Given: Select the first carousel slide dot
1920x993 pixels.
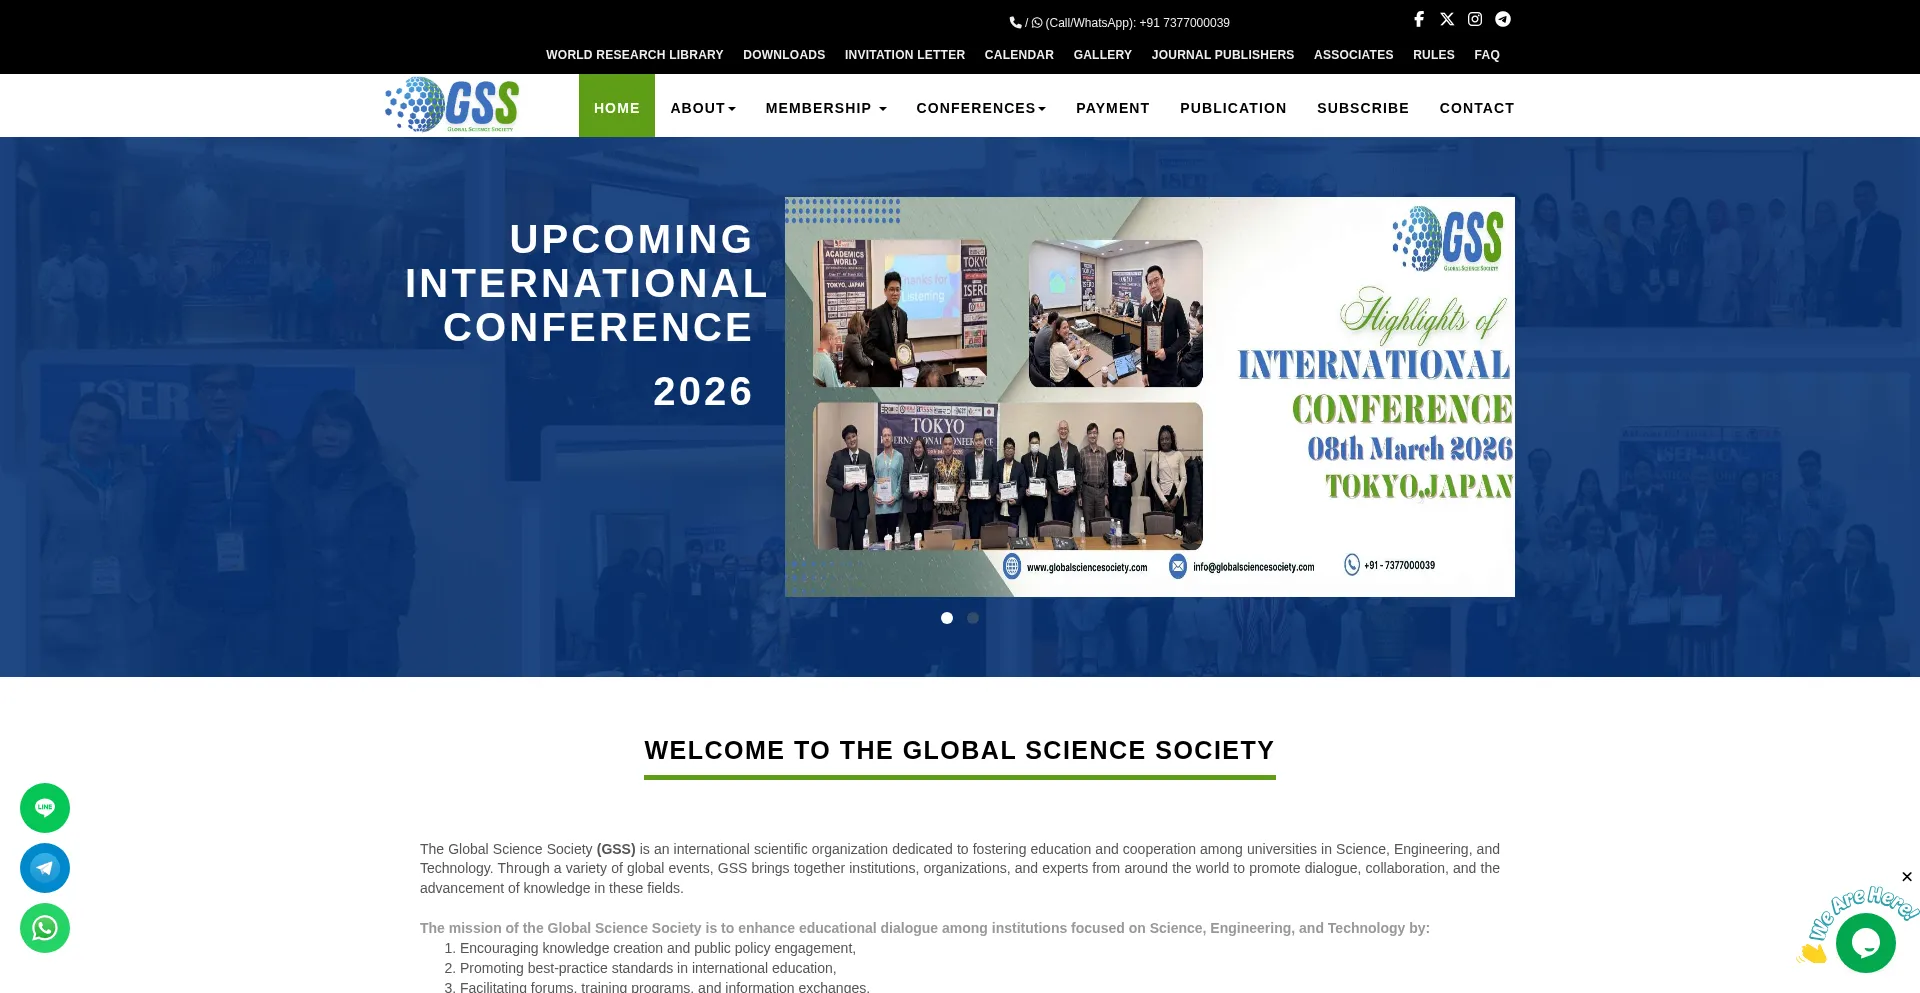Looking at the screenshot, I should pyautogui.click(x=947, y=618).
